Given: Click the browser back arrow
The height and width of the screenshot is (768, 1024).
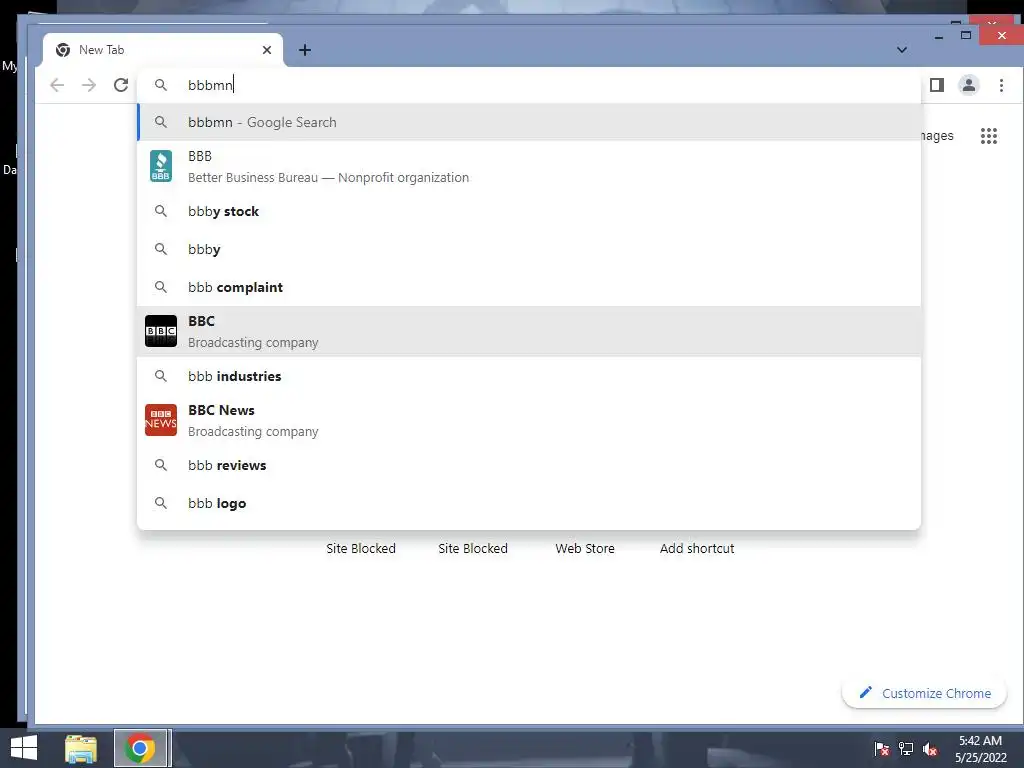Looking at the screenshot, I should pos(57,85).
